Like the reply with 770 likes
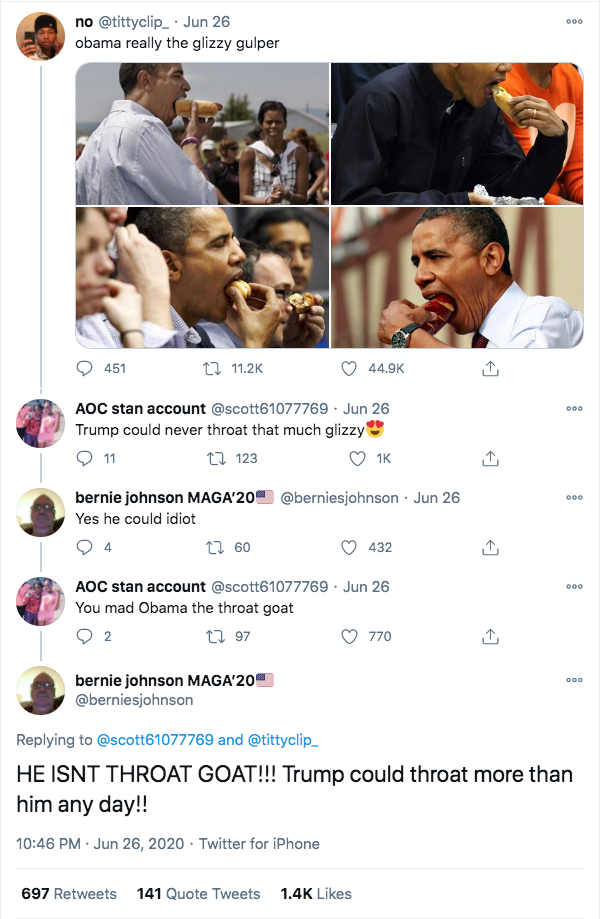This screenshot has height=919, width=601. pyautogui.click(x=349, y=637)
